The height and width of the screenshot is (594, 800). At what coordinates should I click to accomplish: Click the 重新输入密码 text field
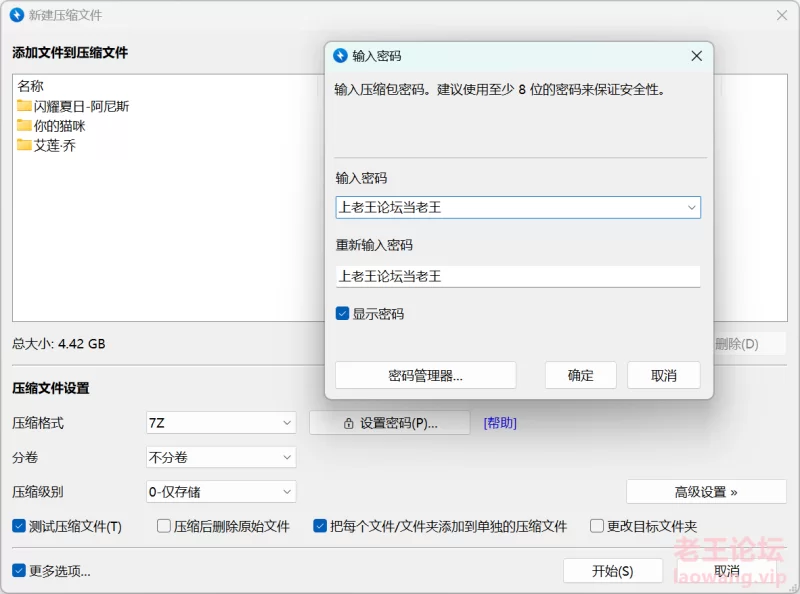tap(518, 277)
